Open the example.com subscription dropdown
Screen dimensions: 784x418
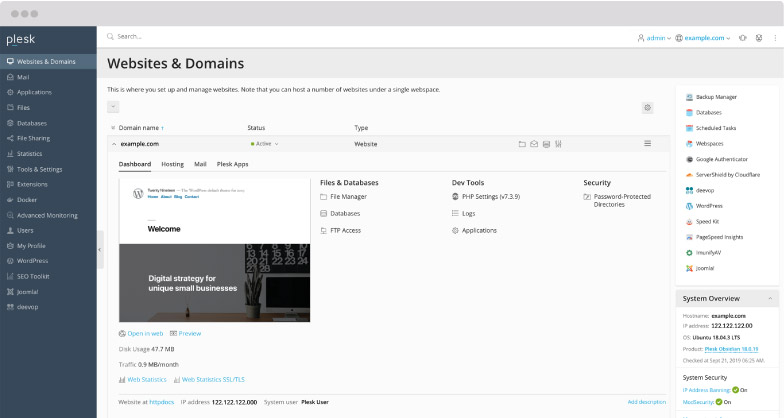[705, 38]
